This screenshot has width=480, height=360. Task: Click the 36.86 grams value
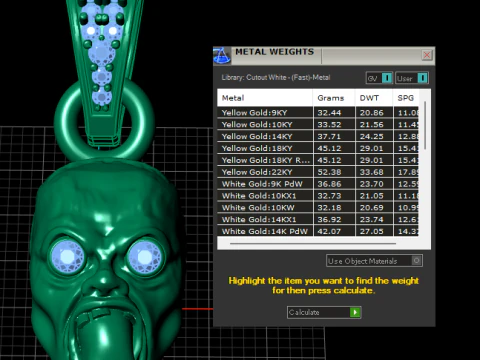[x=329, y=184]
